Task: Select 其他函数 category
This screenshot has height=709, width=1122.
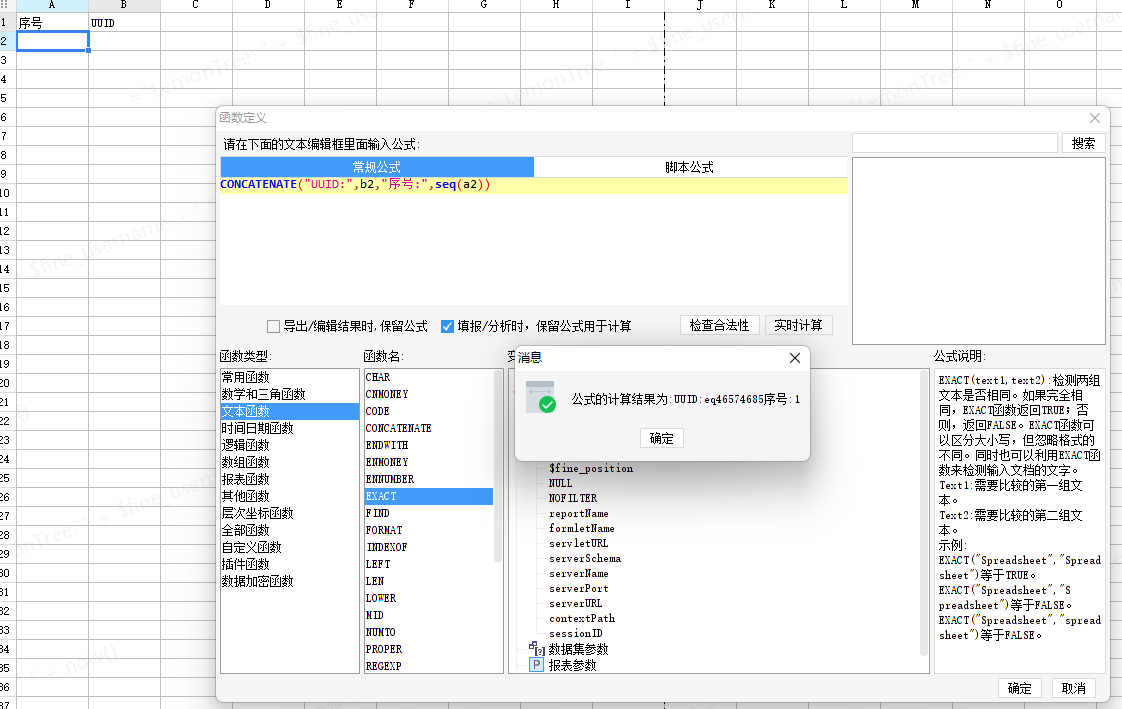Action: pyautogui.click(x=290, y=496)
